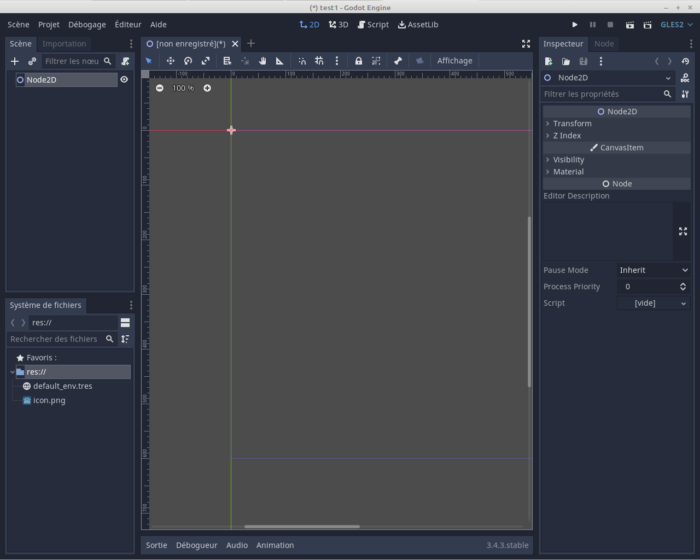The height and width of the screenshot is (560, 700).
Task: Switch to 2D workspace
Action: [309, 25]
